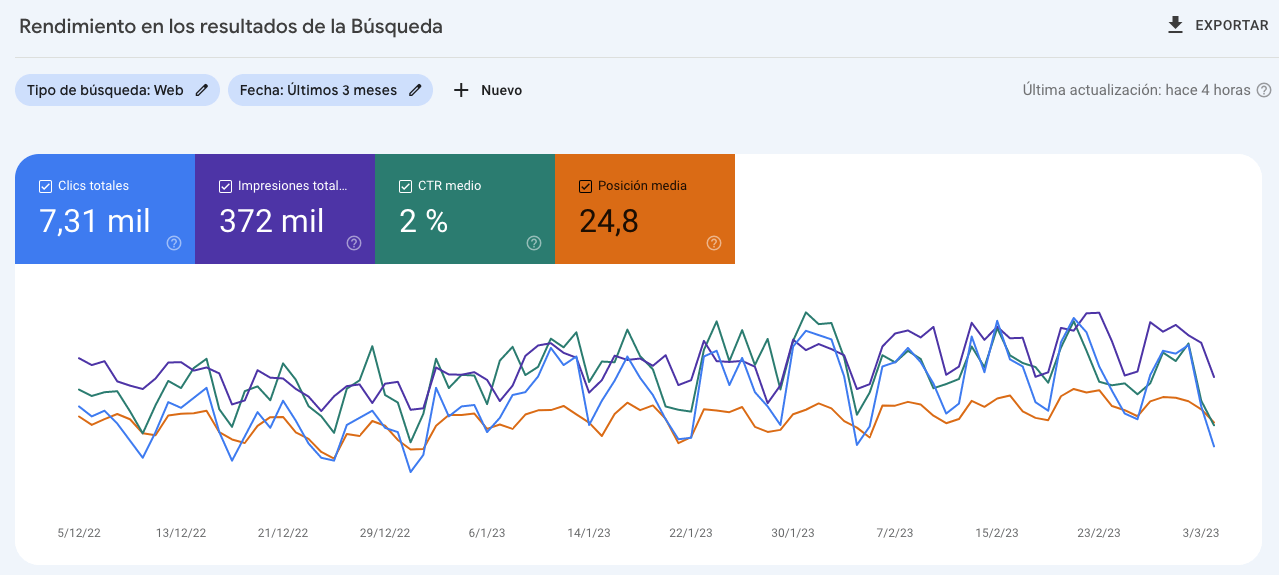Screen dimensions: 1279x575
Task: Click the EXPORTAR button text
Action: tap(1231, 26)
